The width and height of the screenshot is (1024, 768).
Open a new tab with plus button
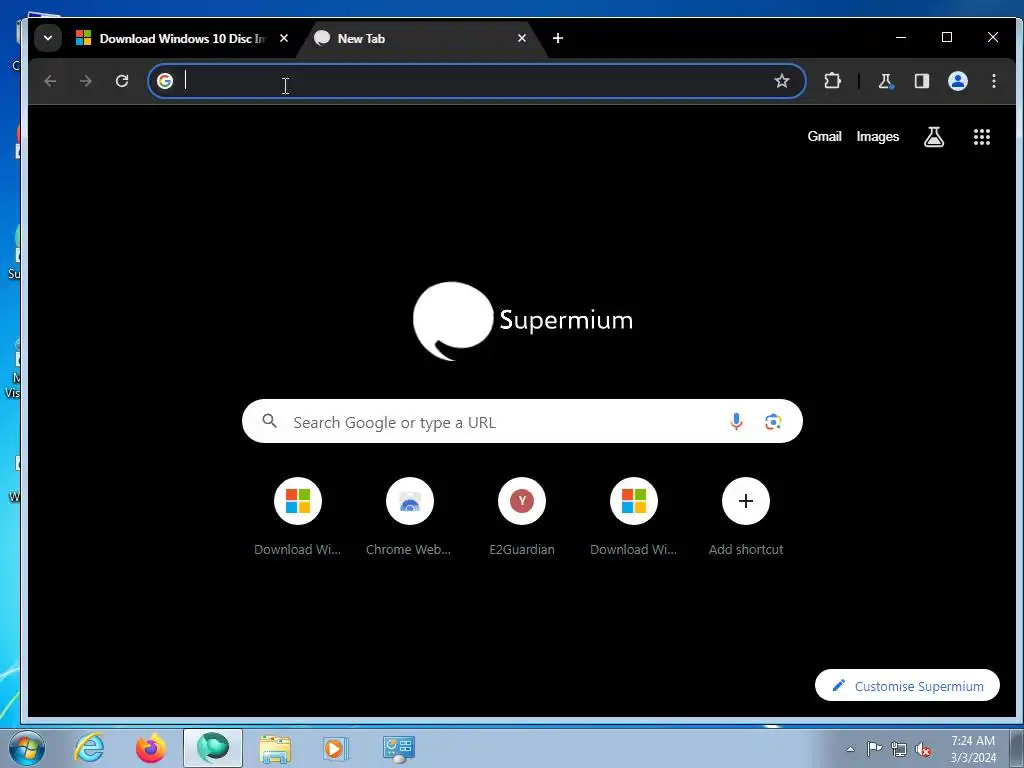pyautogui.click(x=558, y=39)
